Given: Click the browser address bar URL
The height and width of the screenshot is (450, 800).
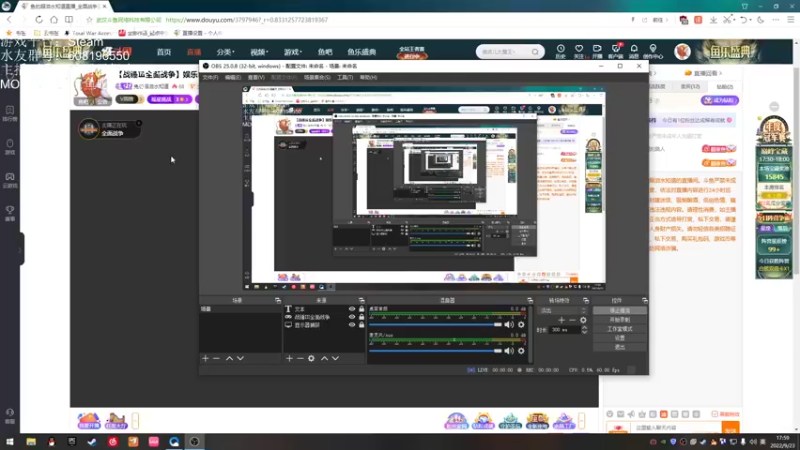Looking at the screenshot, I should click(x=246, y=20).
